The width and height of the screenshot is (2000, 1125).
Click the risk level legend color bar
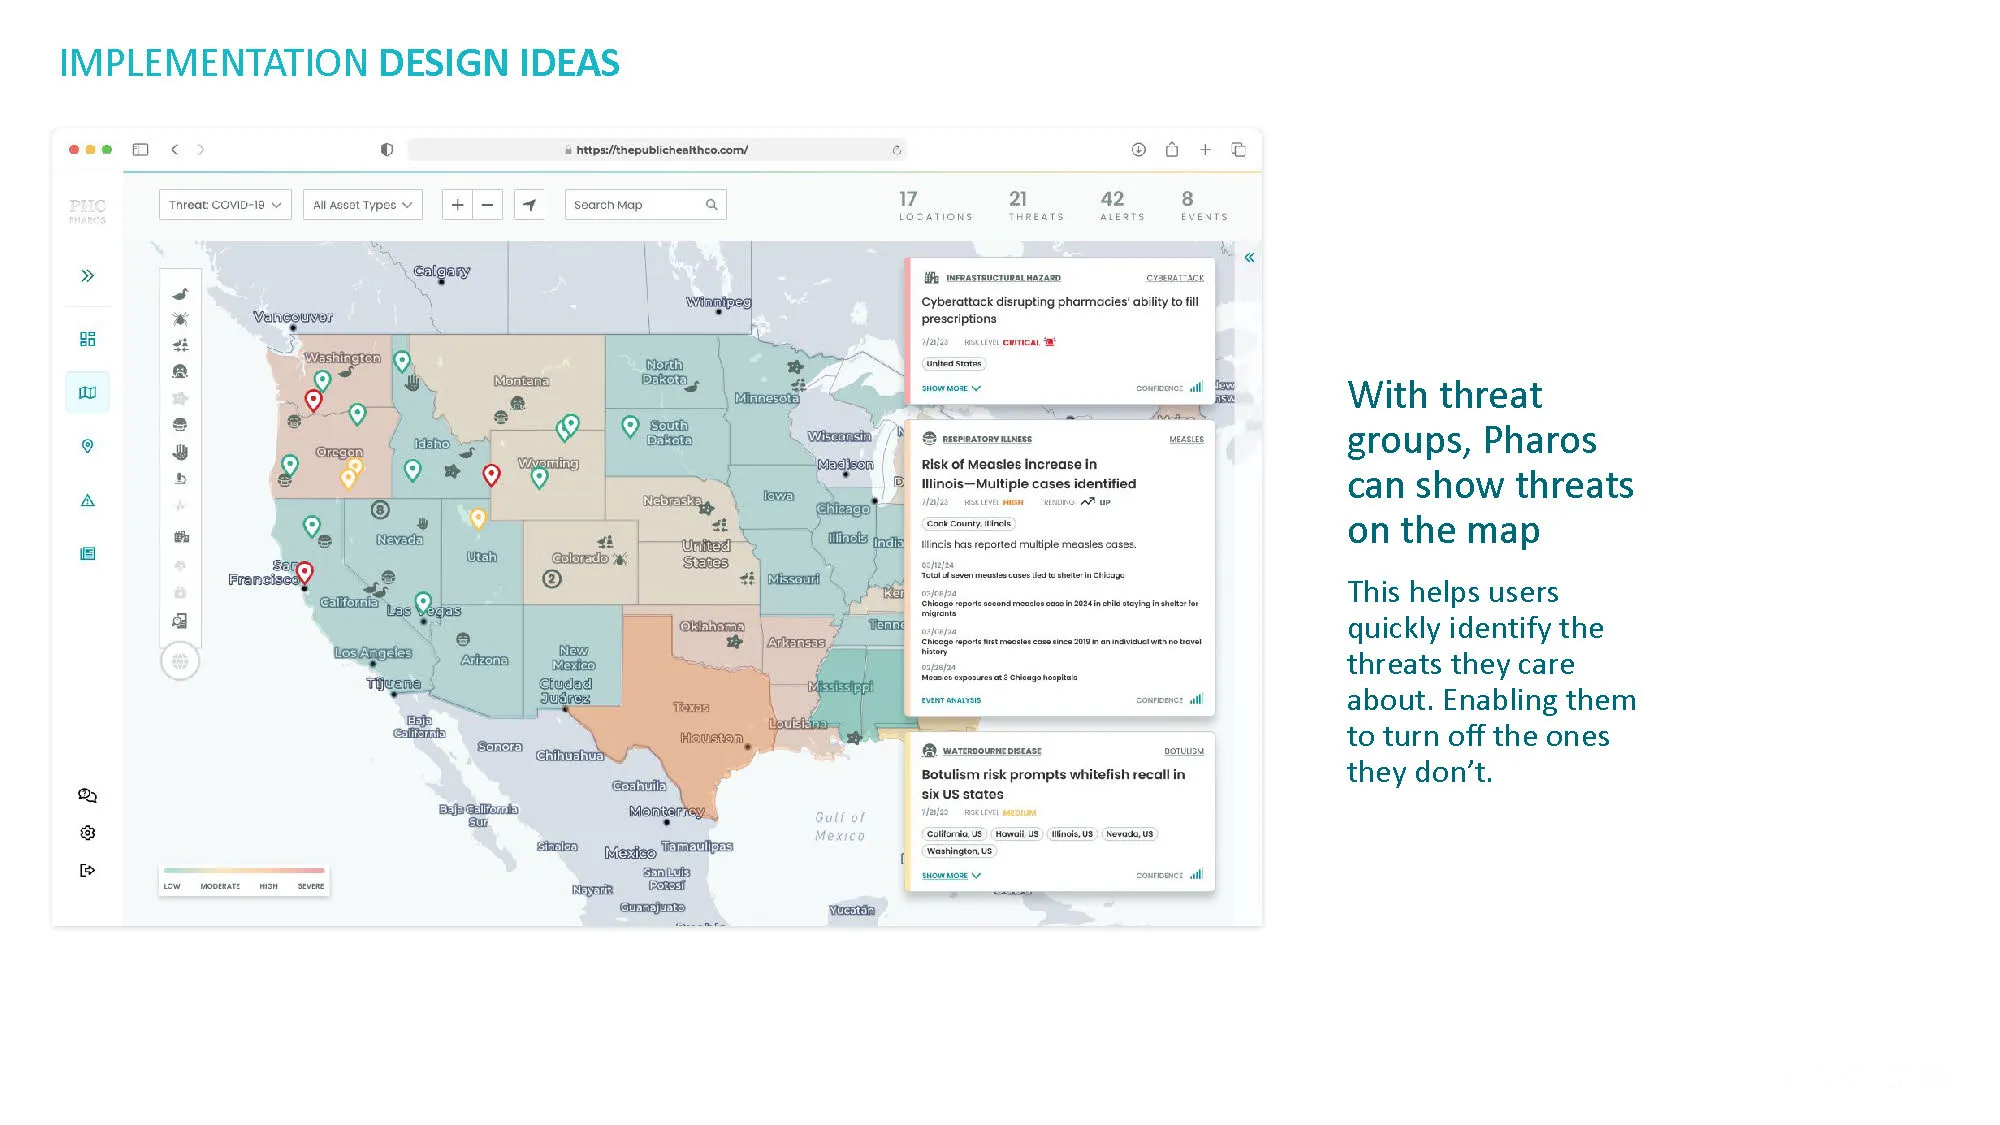[244, 870]
